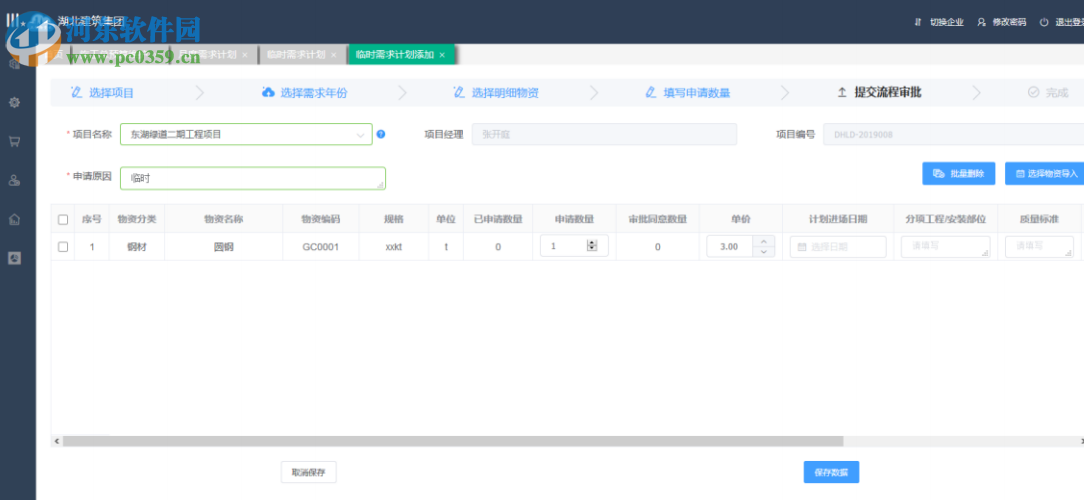This screenshot has height=500, width=1084.
Task: Click the user icon beside 修改密码
Action: pos(981,22)
